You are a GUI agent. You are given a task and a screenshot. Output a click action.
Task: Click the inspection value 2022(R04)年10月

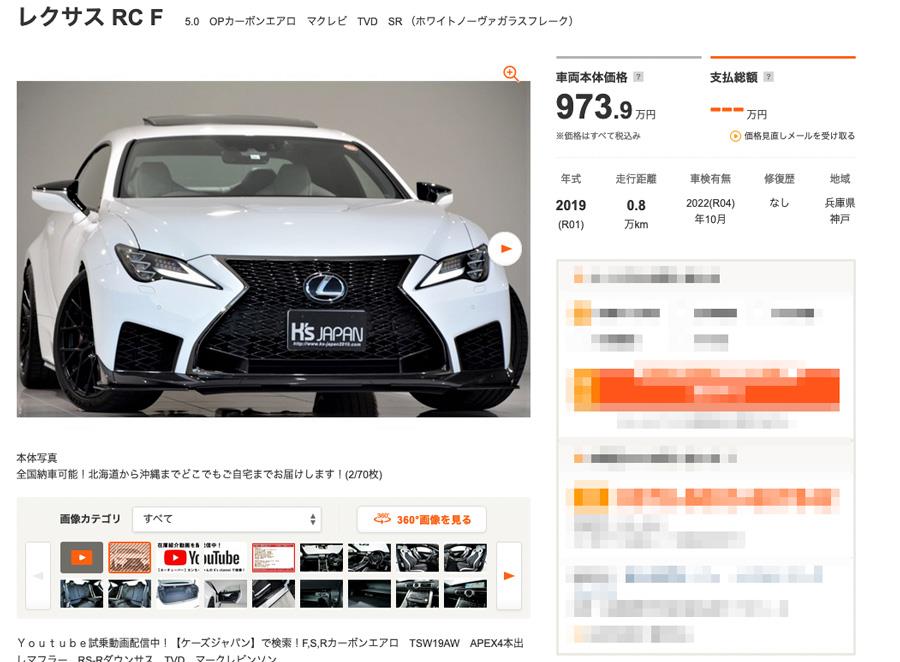[711, 211]
